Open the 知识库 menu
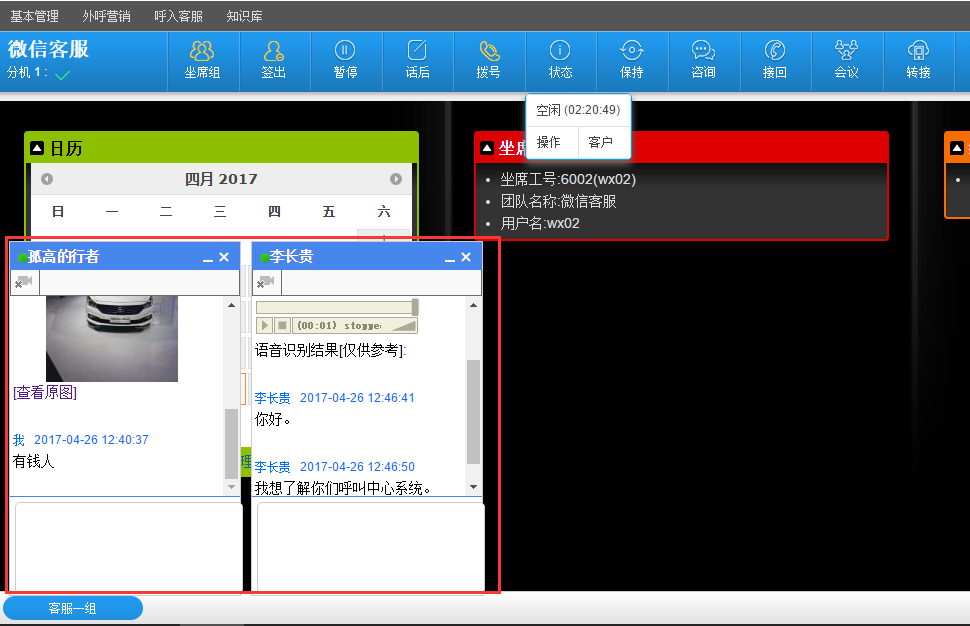Image resolution: width=970 pixels, height=626 pixels. tap(245, 16)
